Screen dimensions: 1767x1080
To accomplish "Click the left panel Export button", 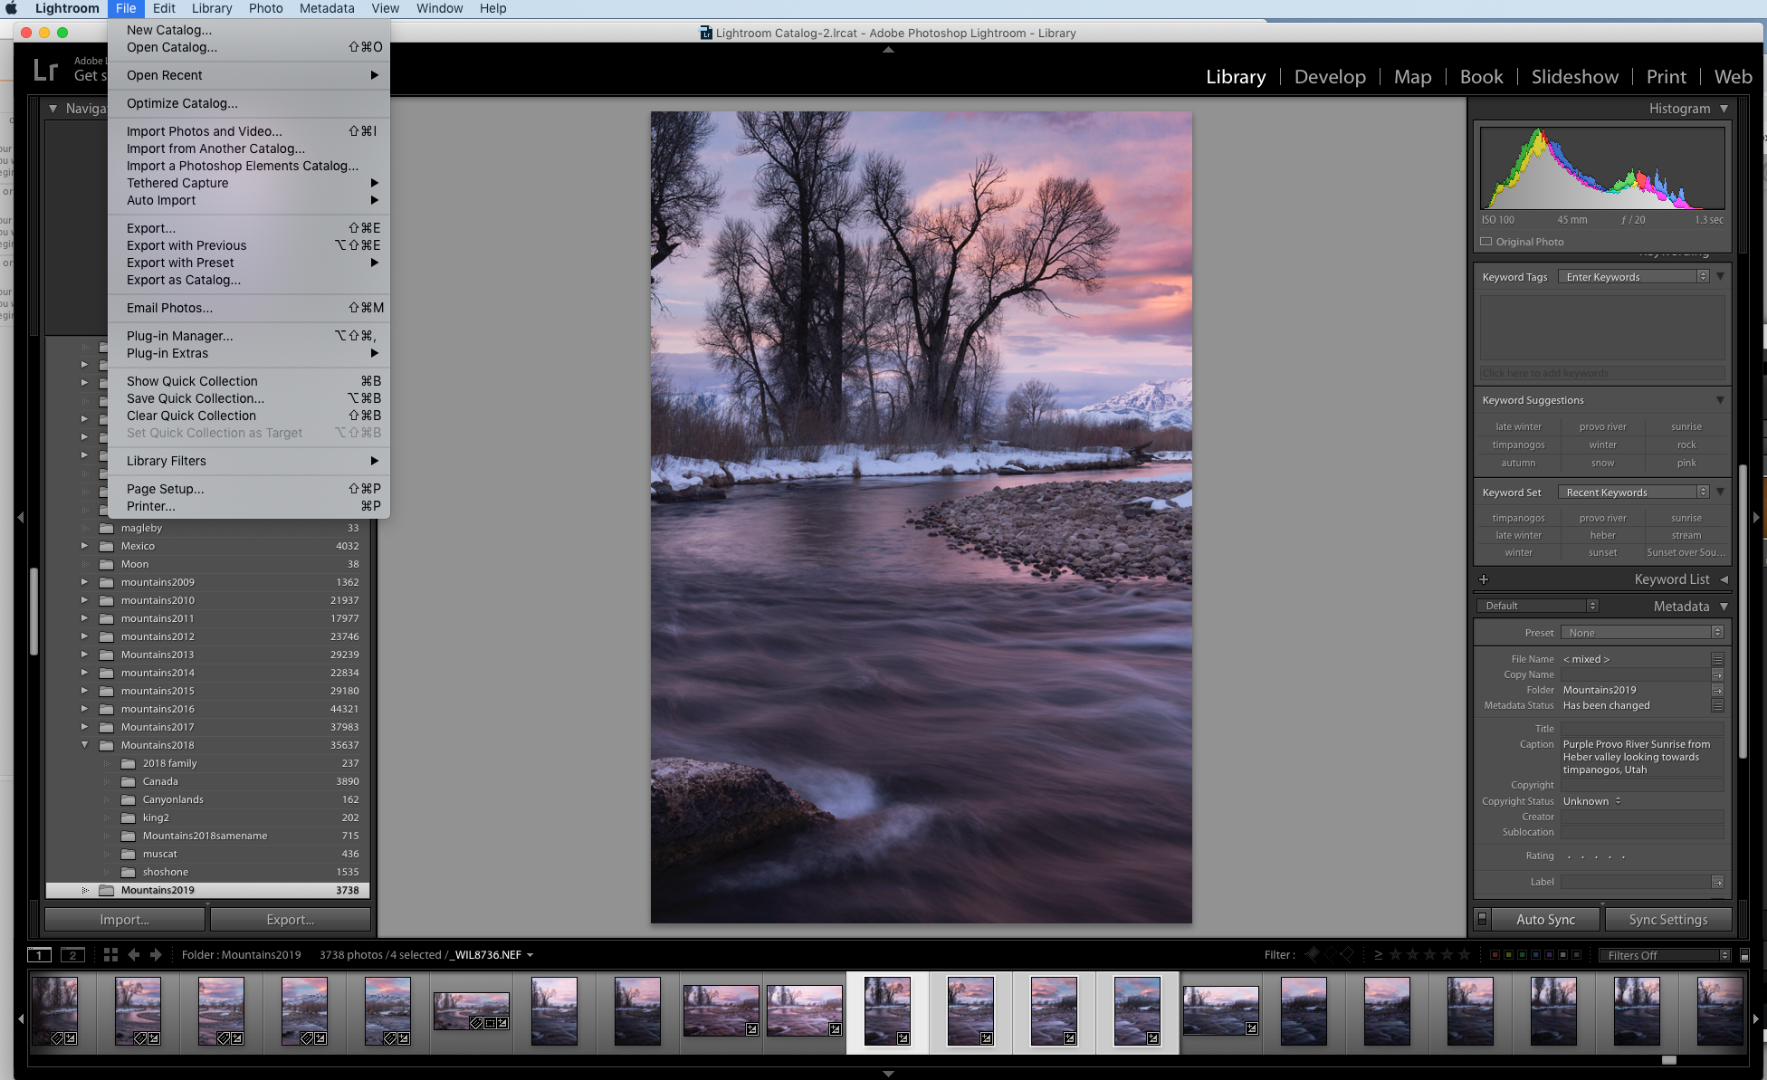I will click(291, 919).
